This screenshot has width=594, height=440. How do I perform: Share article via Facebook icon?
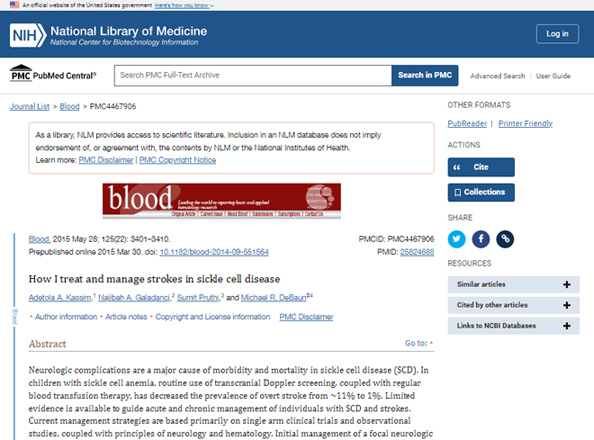pos(481,239)
